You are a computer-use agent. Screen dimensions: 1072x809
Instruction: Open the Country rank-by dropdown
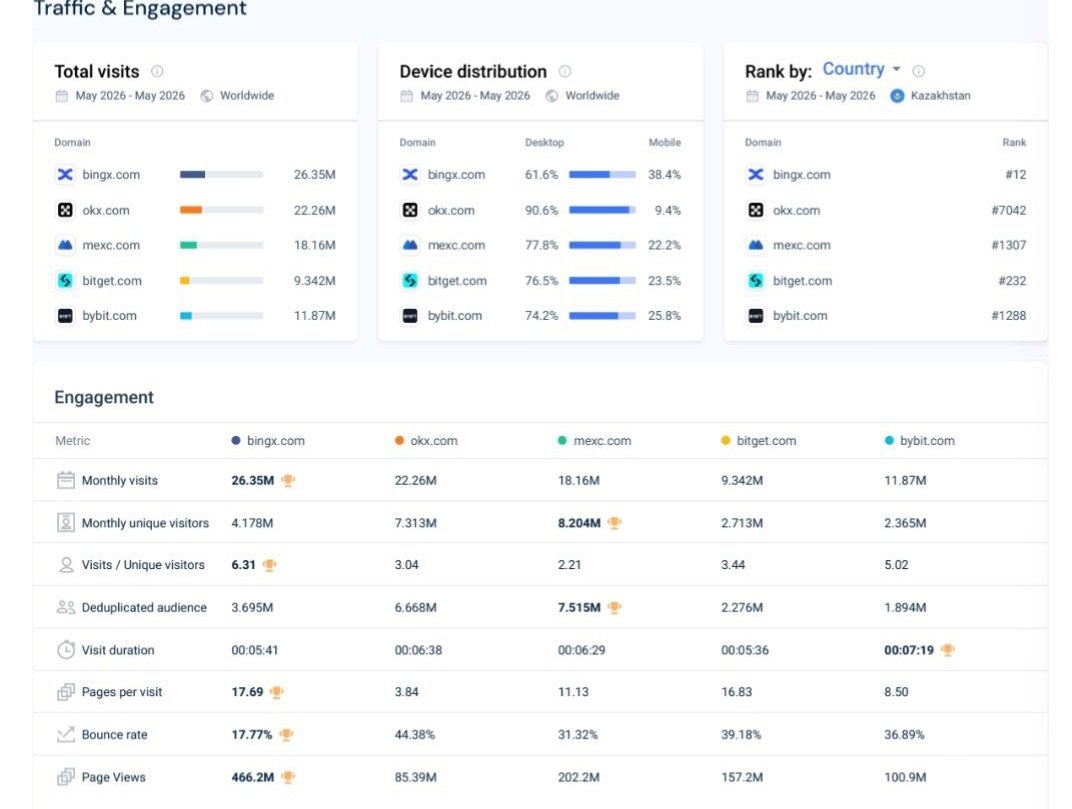(x=861, y=69)
